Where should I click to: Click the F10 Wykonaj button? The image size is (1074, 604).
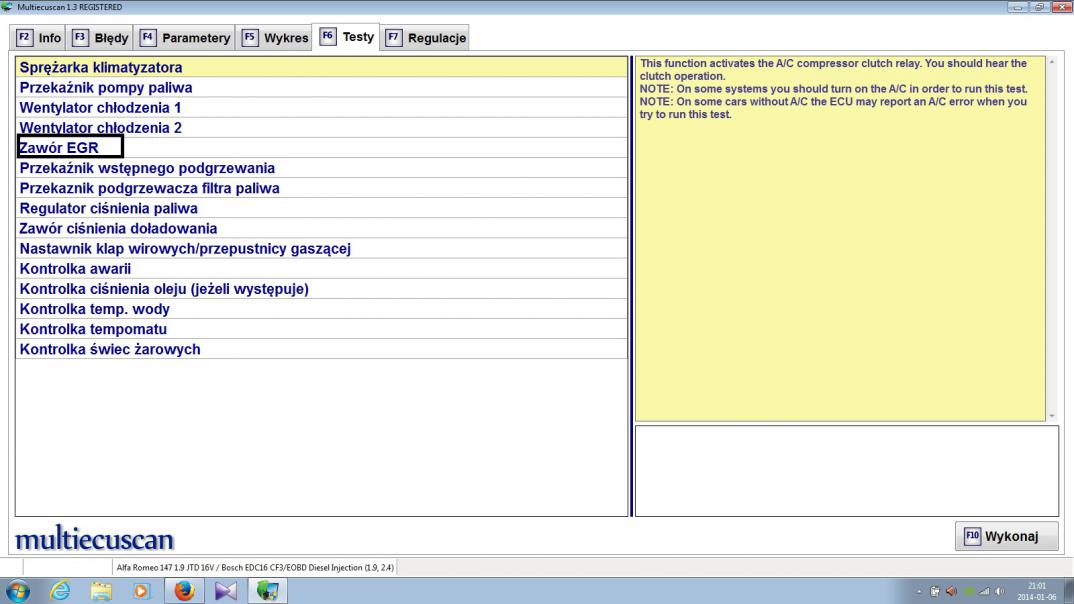[x=1006, y=536]
